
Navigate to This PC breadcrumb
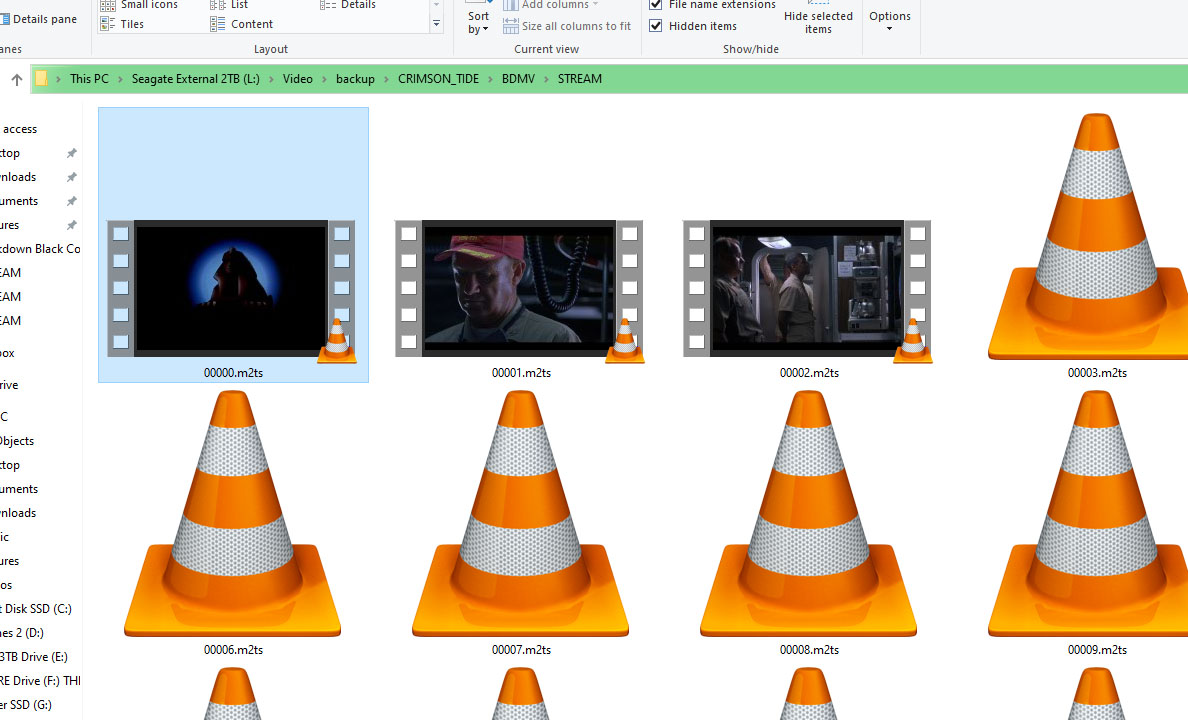pyautogui.click(x=89, y=79)
